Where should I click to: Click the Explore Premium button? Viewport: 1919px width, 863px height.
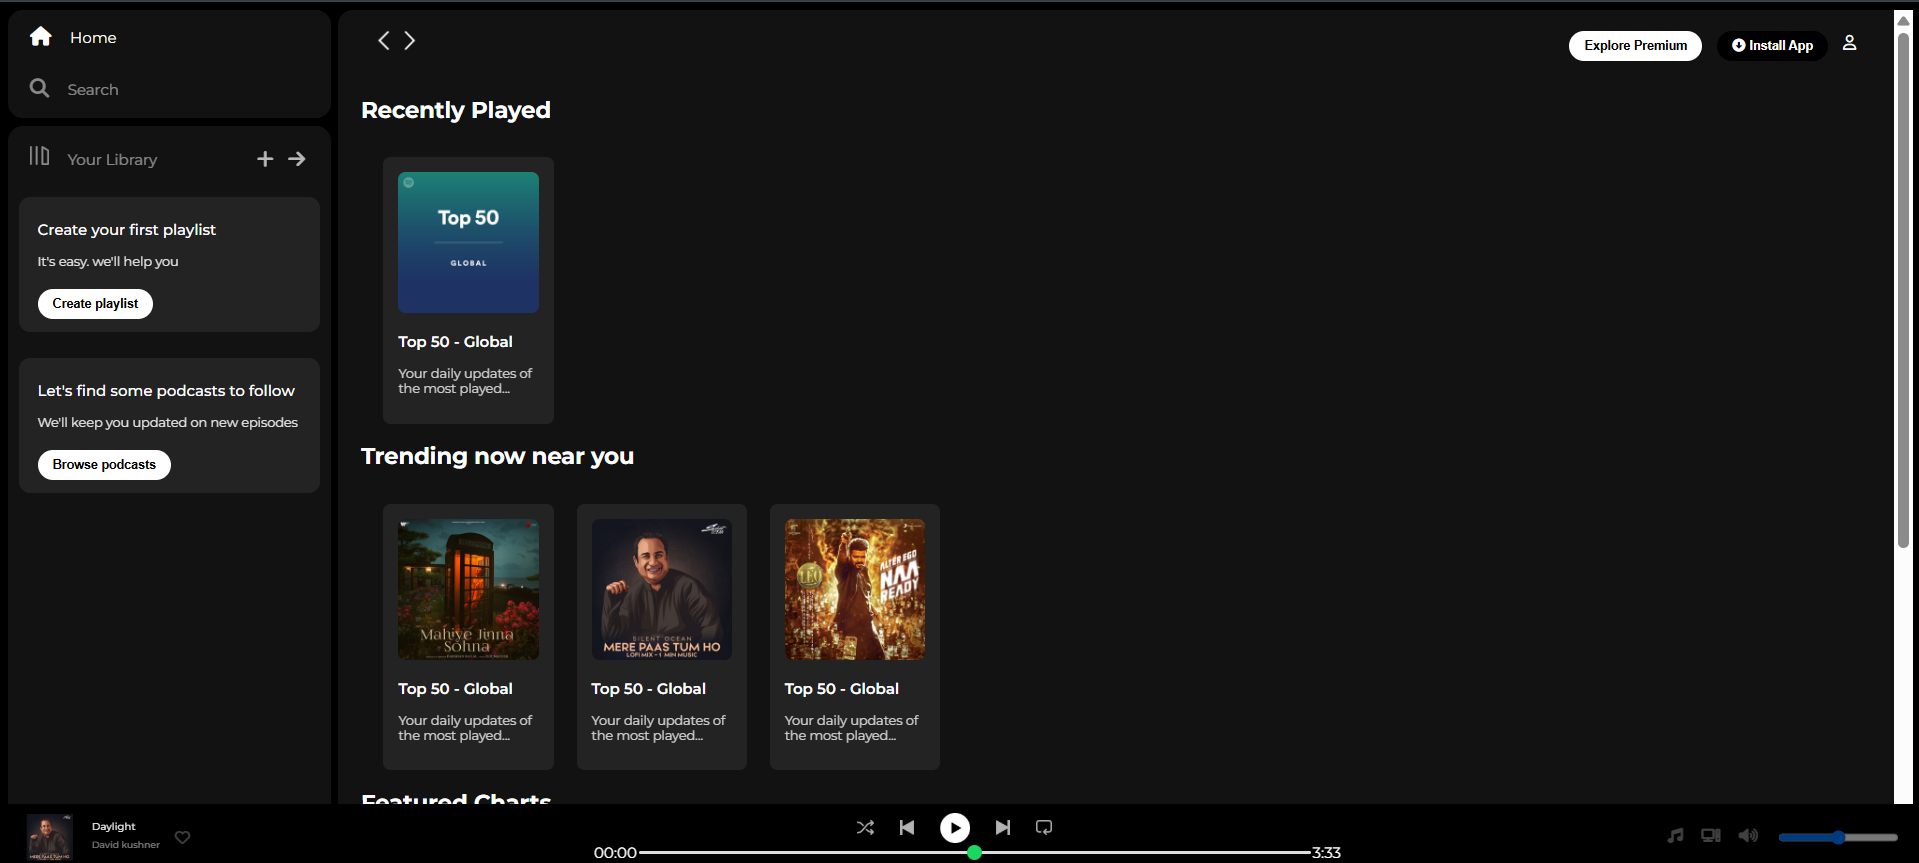pyautogui.click(x=1635, y=46)
